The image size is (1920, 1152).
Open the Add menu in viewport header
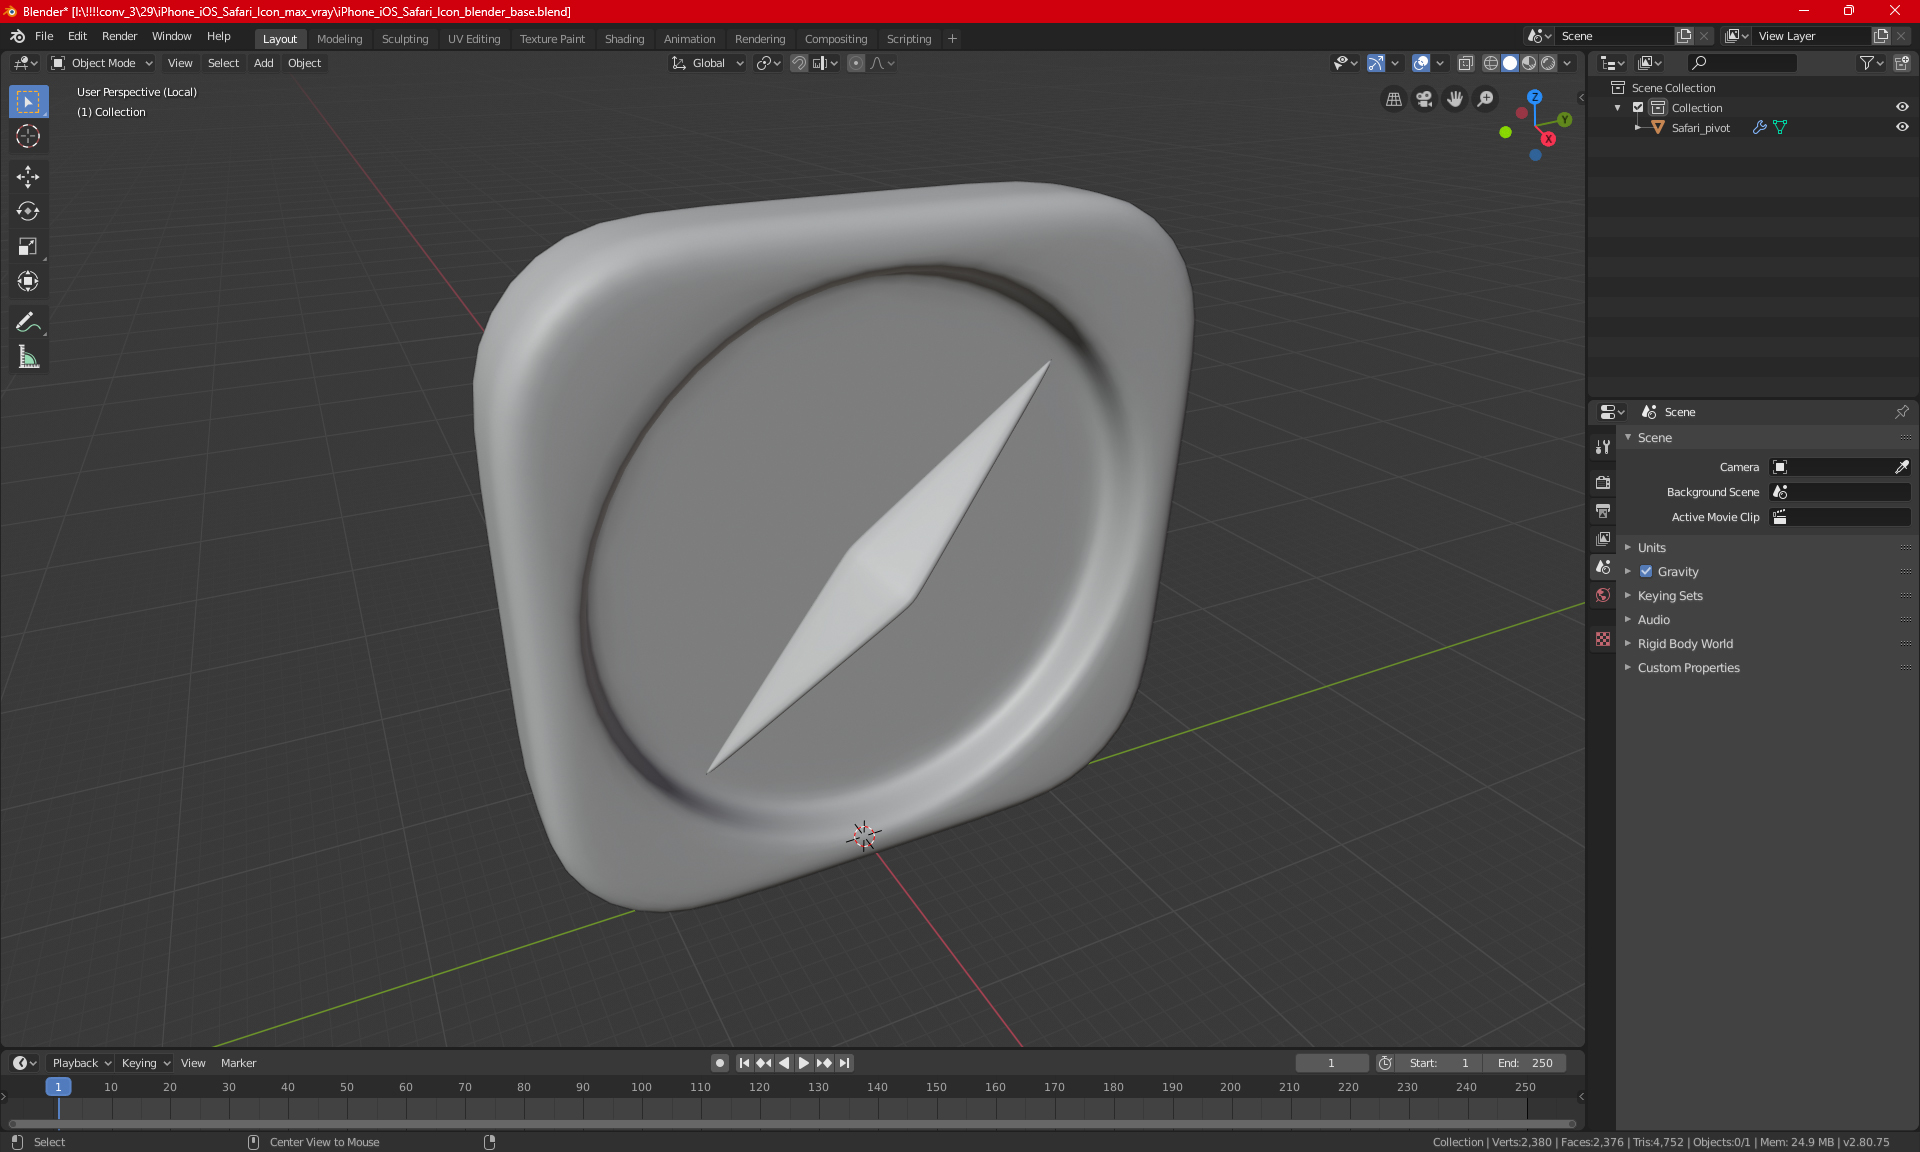(x=263, y=63)
